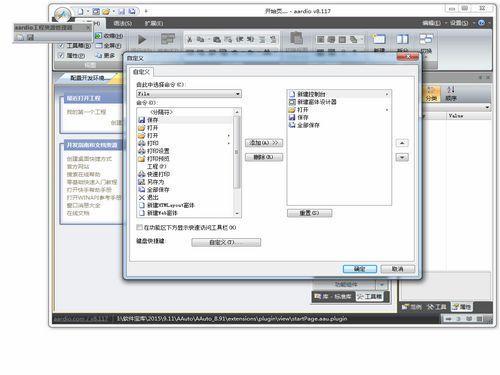Click the move up arrow button
The height and width of the screenshot is (375, 500).
click(x=402, y=143)
